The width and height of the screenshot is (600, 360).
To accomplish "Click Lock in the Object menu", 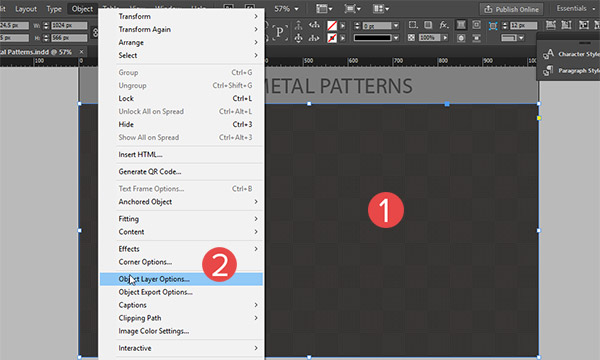I will (181, 98).
